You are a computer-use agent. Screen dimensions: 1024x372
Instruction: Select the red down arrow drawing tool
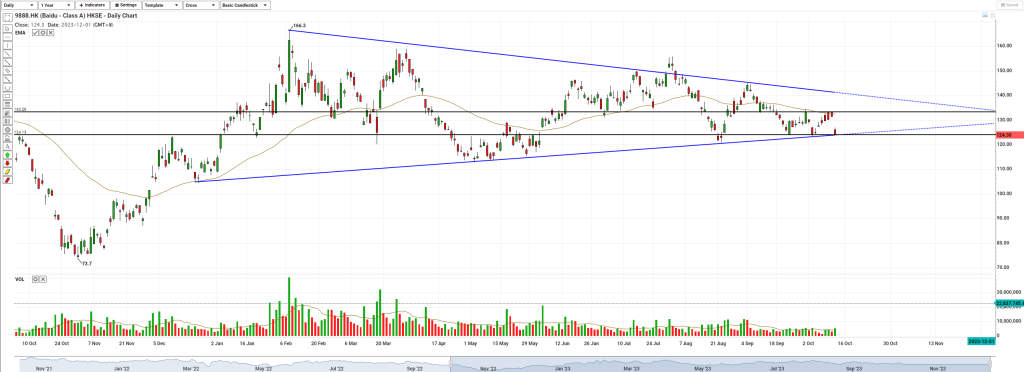click(x=7, y=163)
